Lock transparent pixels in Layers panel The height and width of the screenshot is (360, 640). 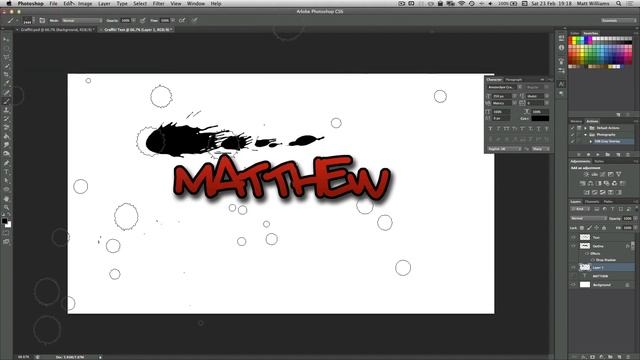click(582, 228)
